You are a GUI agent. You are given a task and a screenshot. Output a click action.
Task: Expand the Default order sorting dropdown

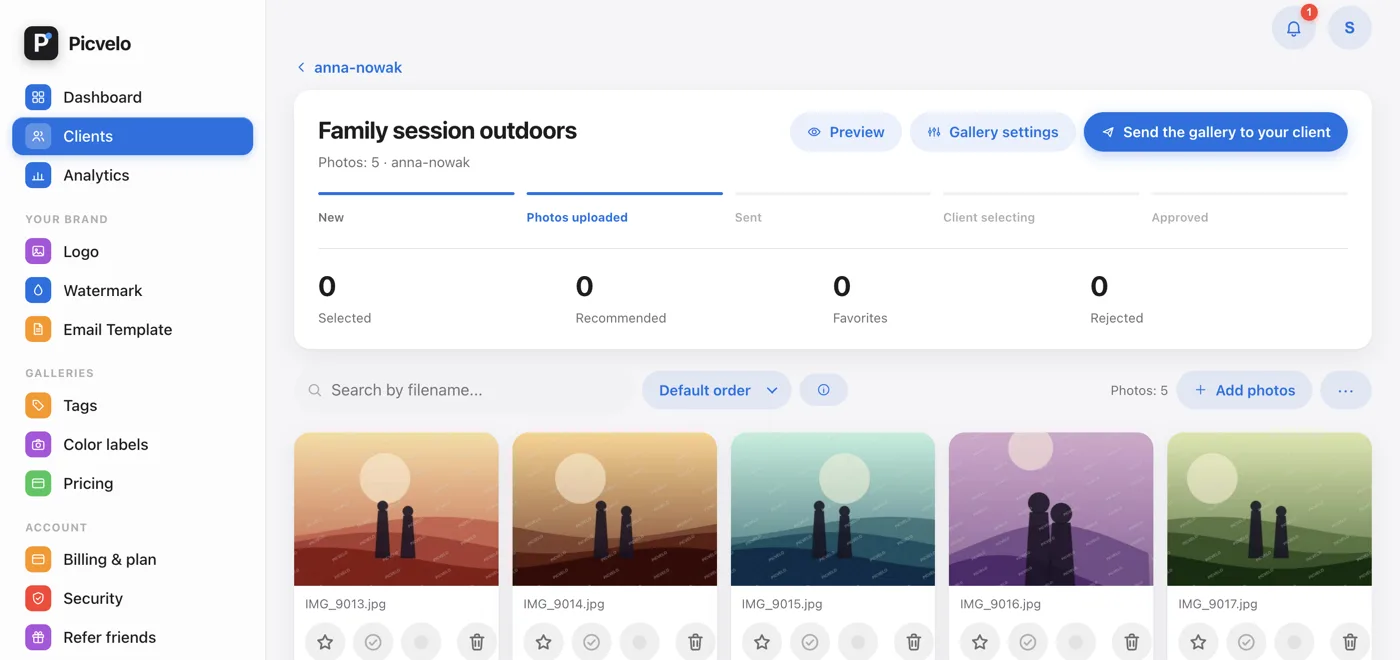pos(716,390)
